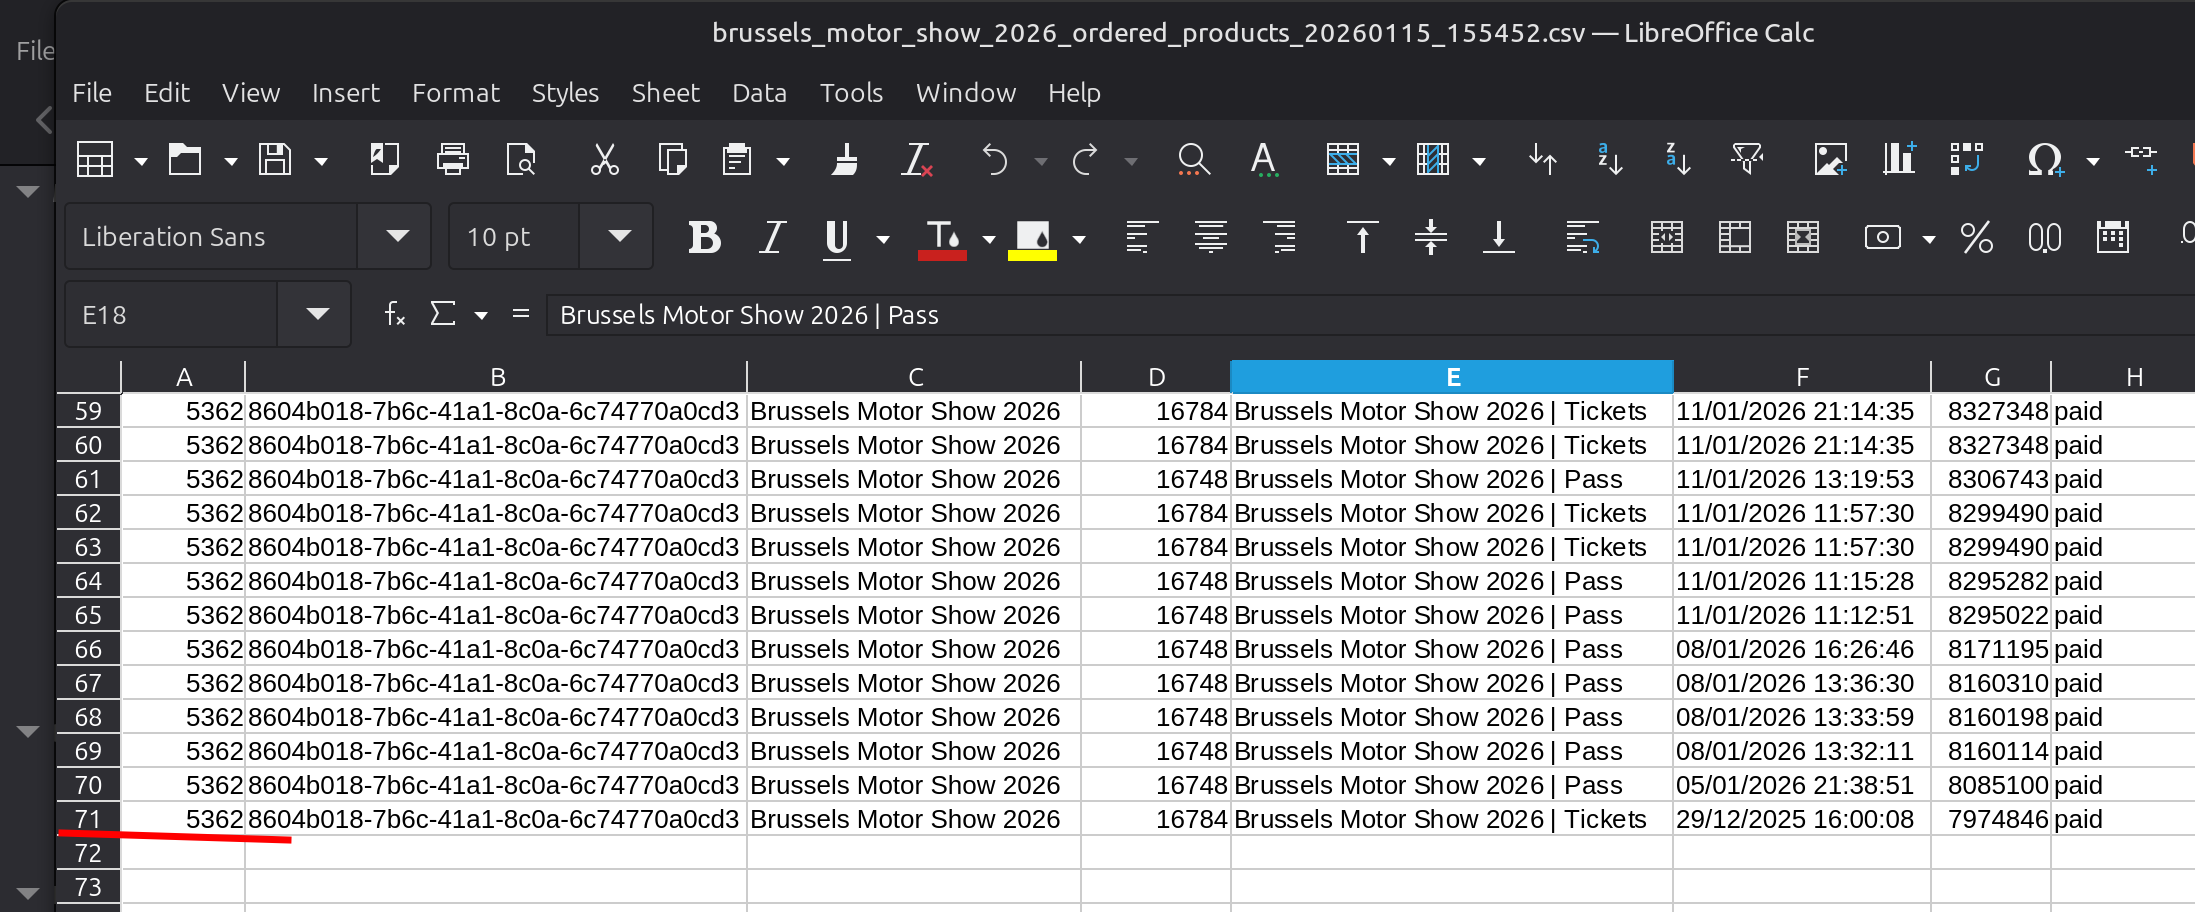Open the Format menu
2195x912 pixels.
point(455,93)
